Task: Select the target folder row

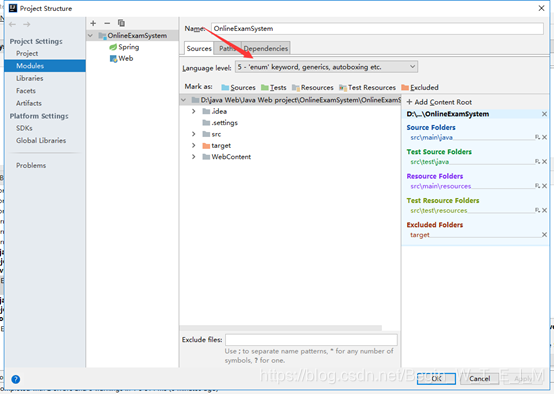Action: tap(217, 145)
